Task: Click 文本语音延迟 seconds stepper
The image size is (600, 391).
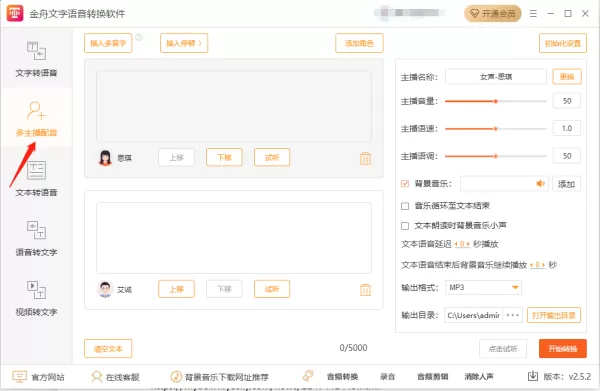Action: click(462, 244)
